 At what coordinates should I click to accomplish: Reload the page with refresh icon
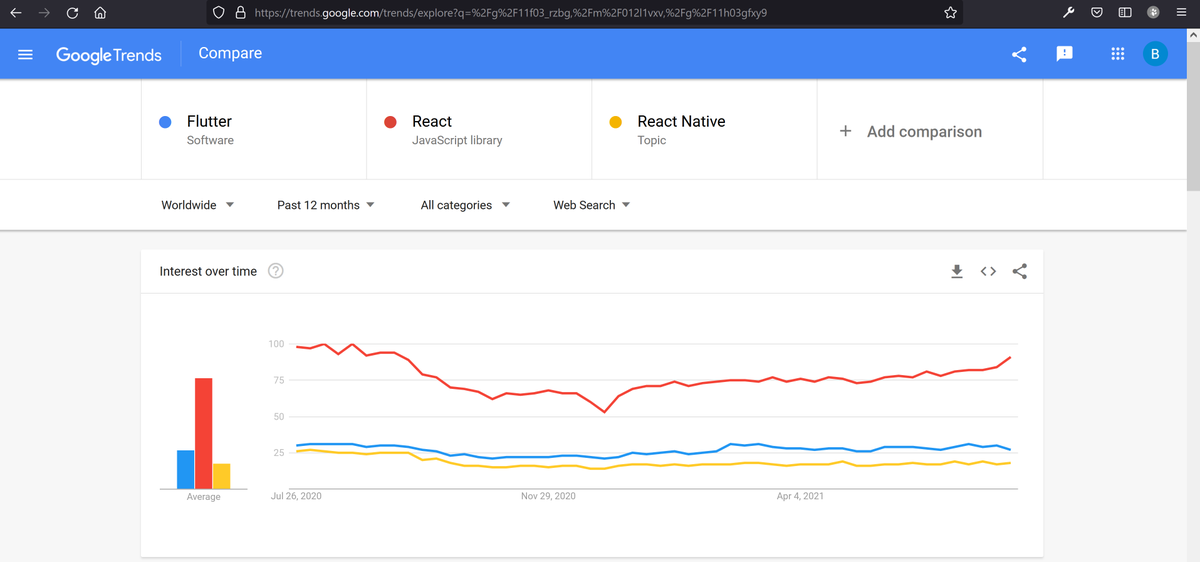pyautogui.click(x=72, y=13)
